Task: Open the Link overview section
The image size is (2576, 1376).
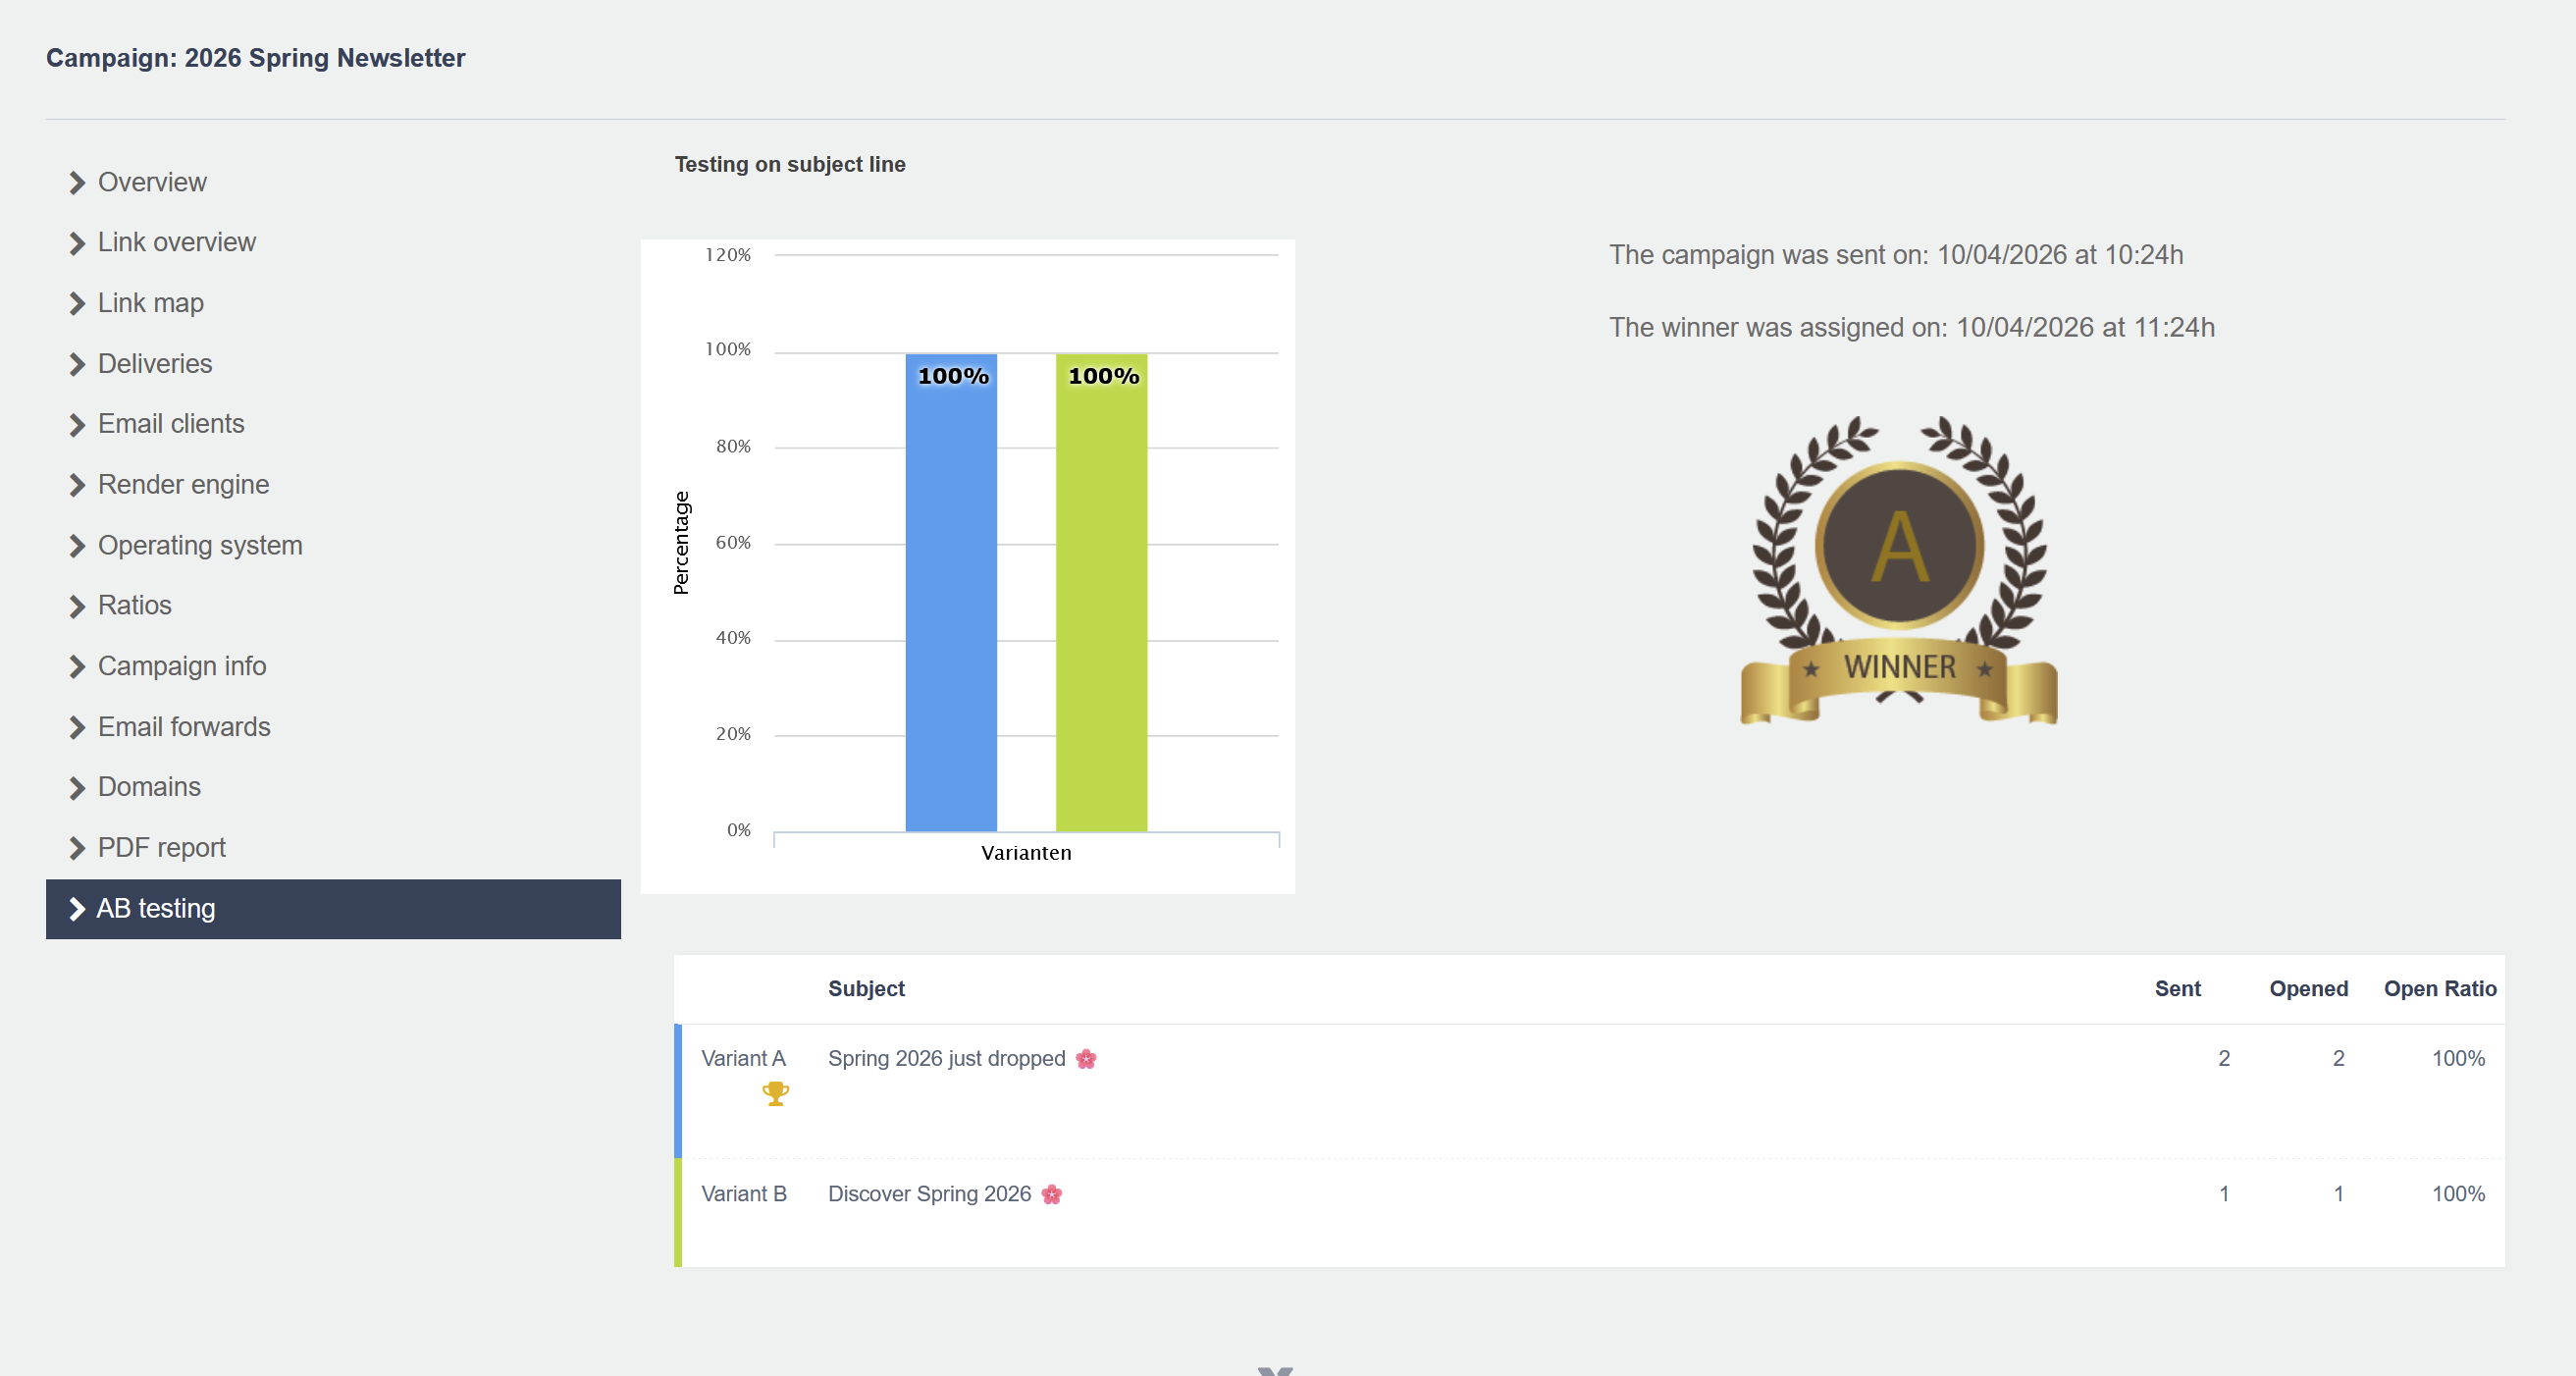Action: click(x=177, y=243)
